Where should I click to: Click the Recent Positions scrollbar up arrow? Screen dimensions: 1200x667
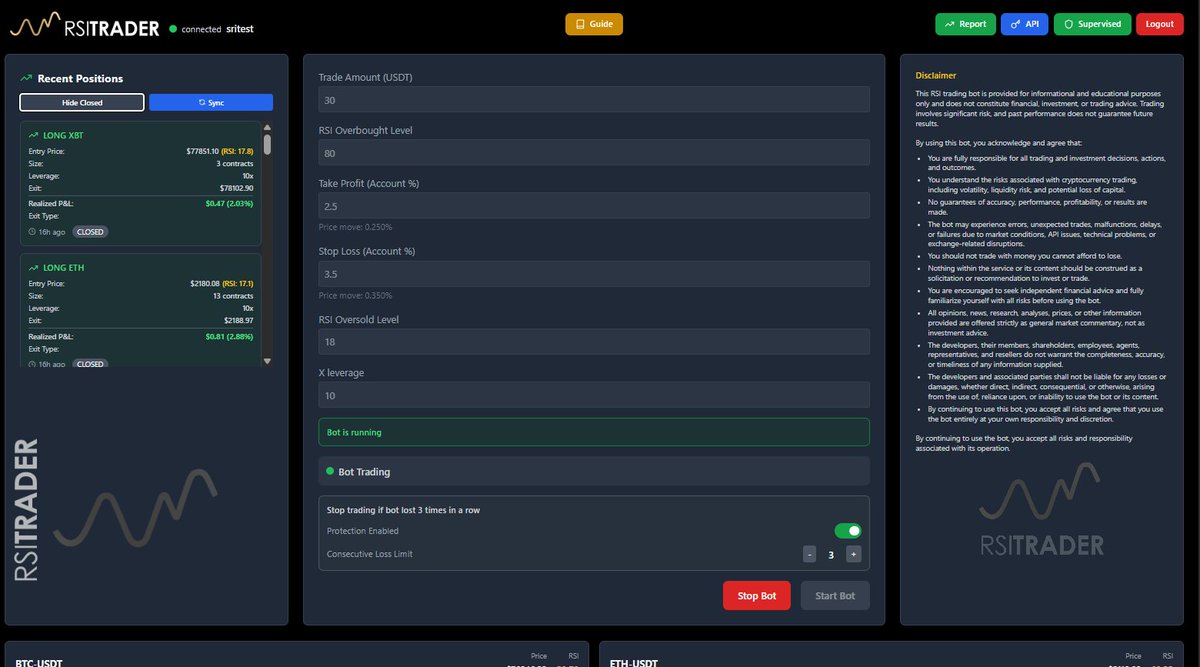pos(267,127)
